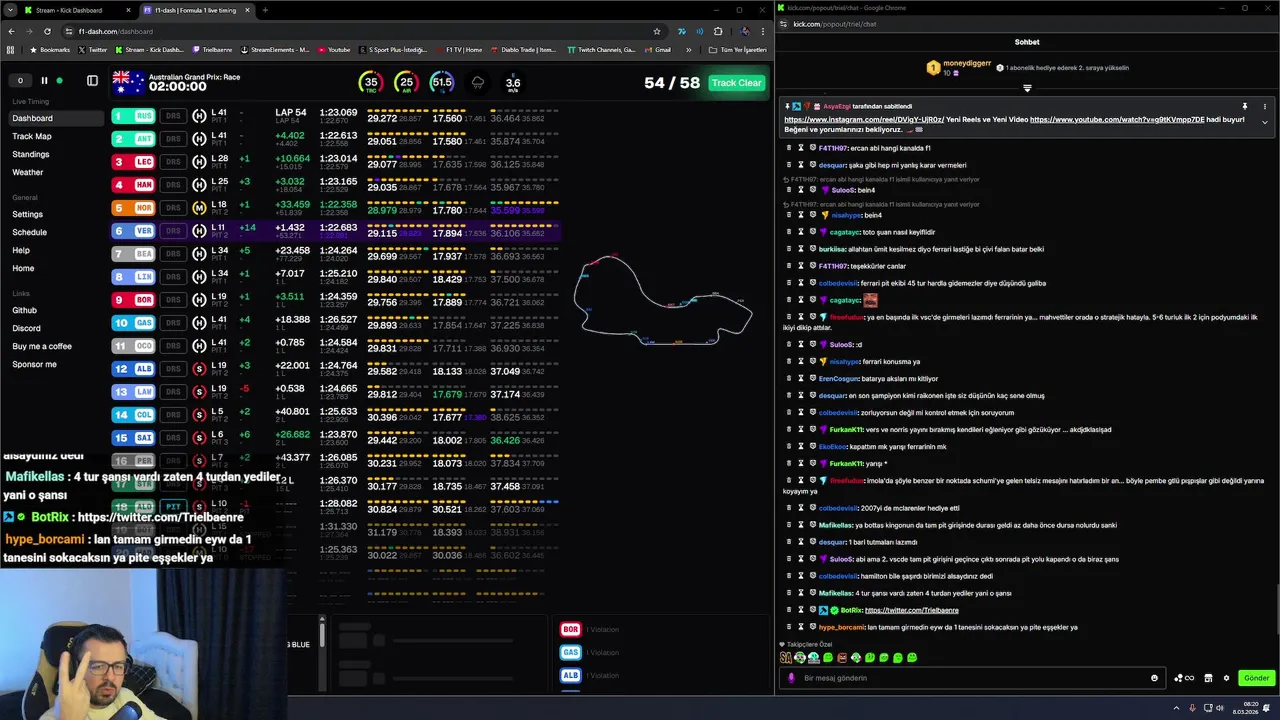Pause the live timing playback
The image size is (1280, 720).
(x=44, y=81)
